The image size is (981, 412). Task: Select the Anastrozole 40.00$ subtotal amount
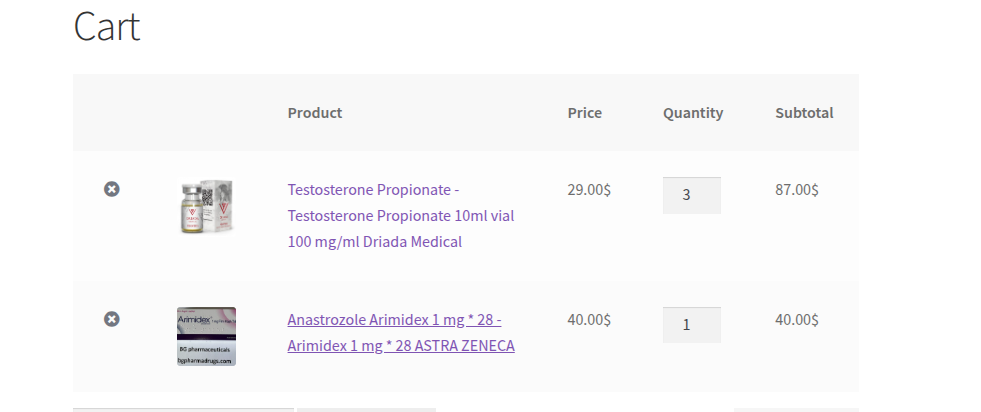point(797,319)
